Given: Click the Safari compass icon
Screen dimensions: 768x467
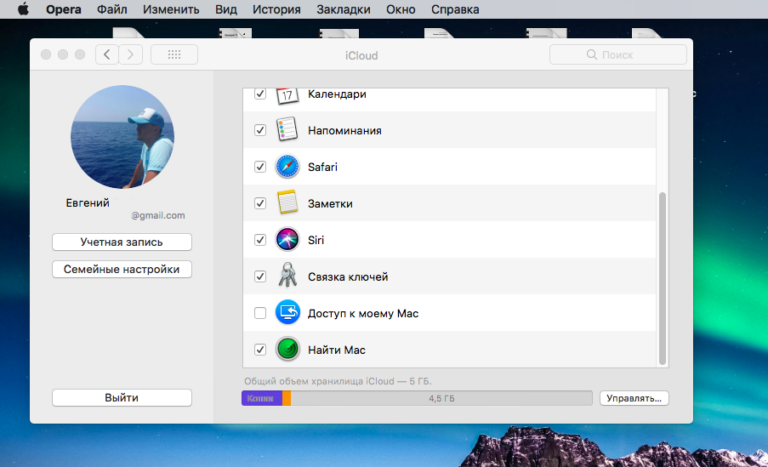Looking at the screenshot, I should pos(287,167).
